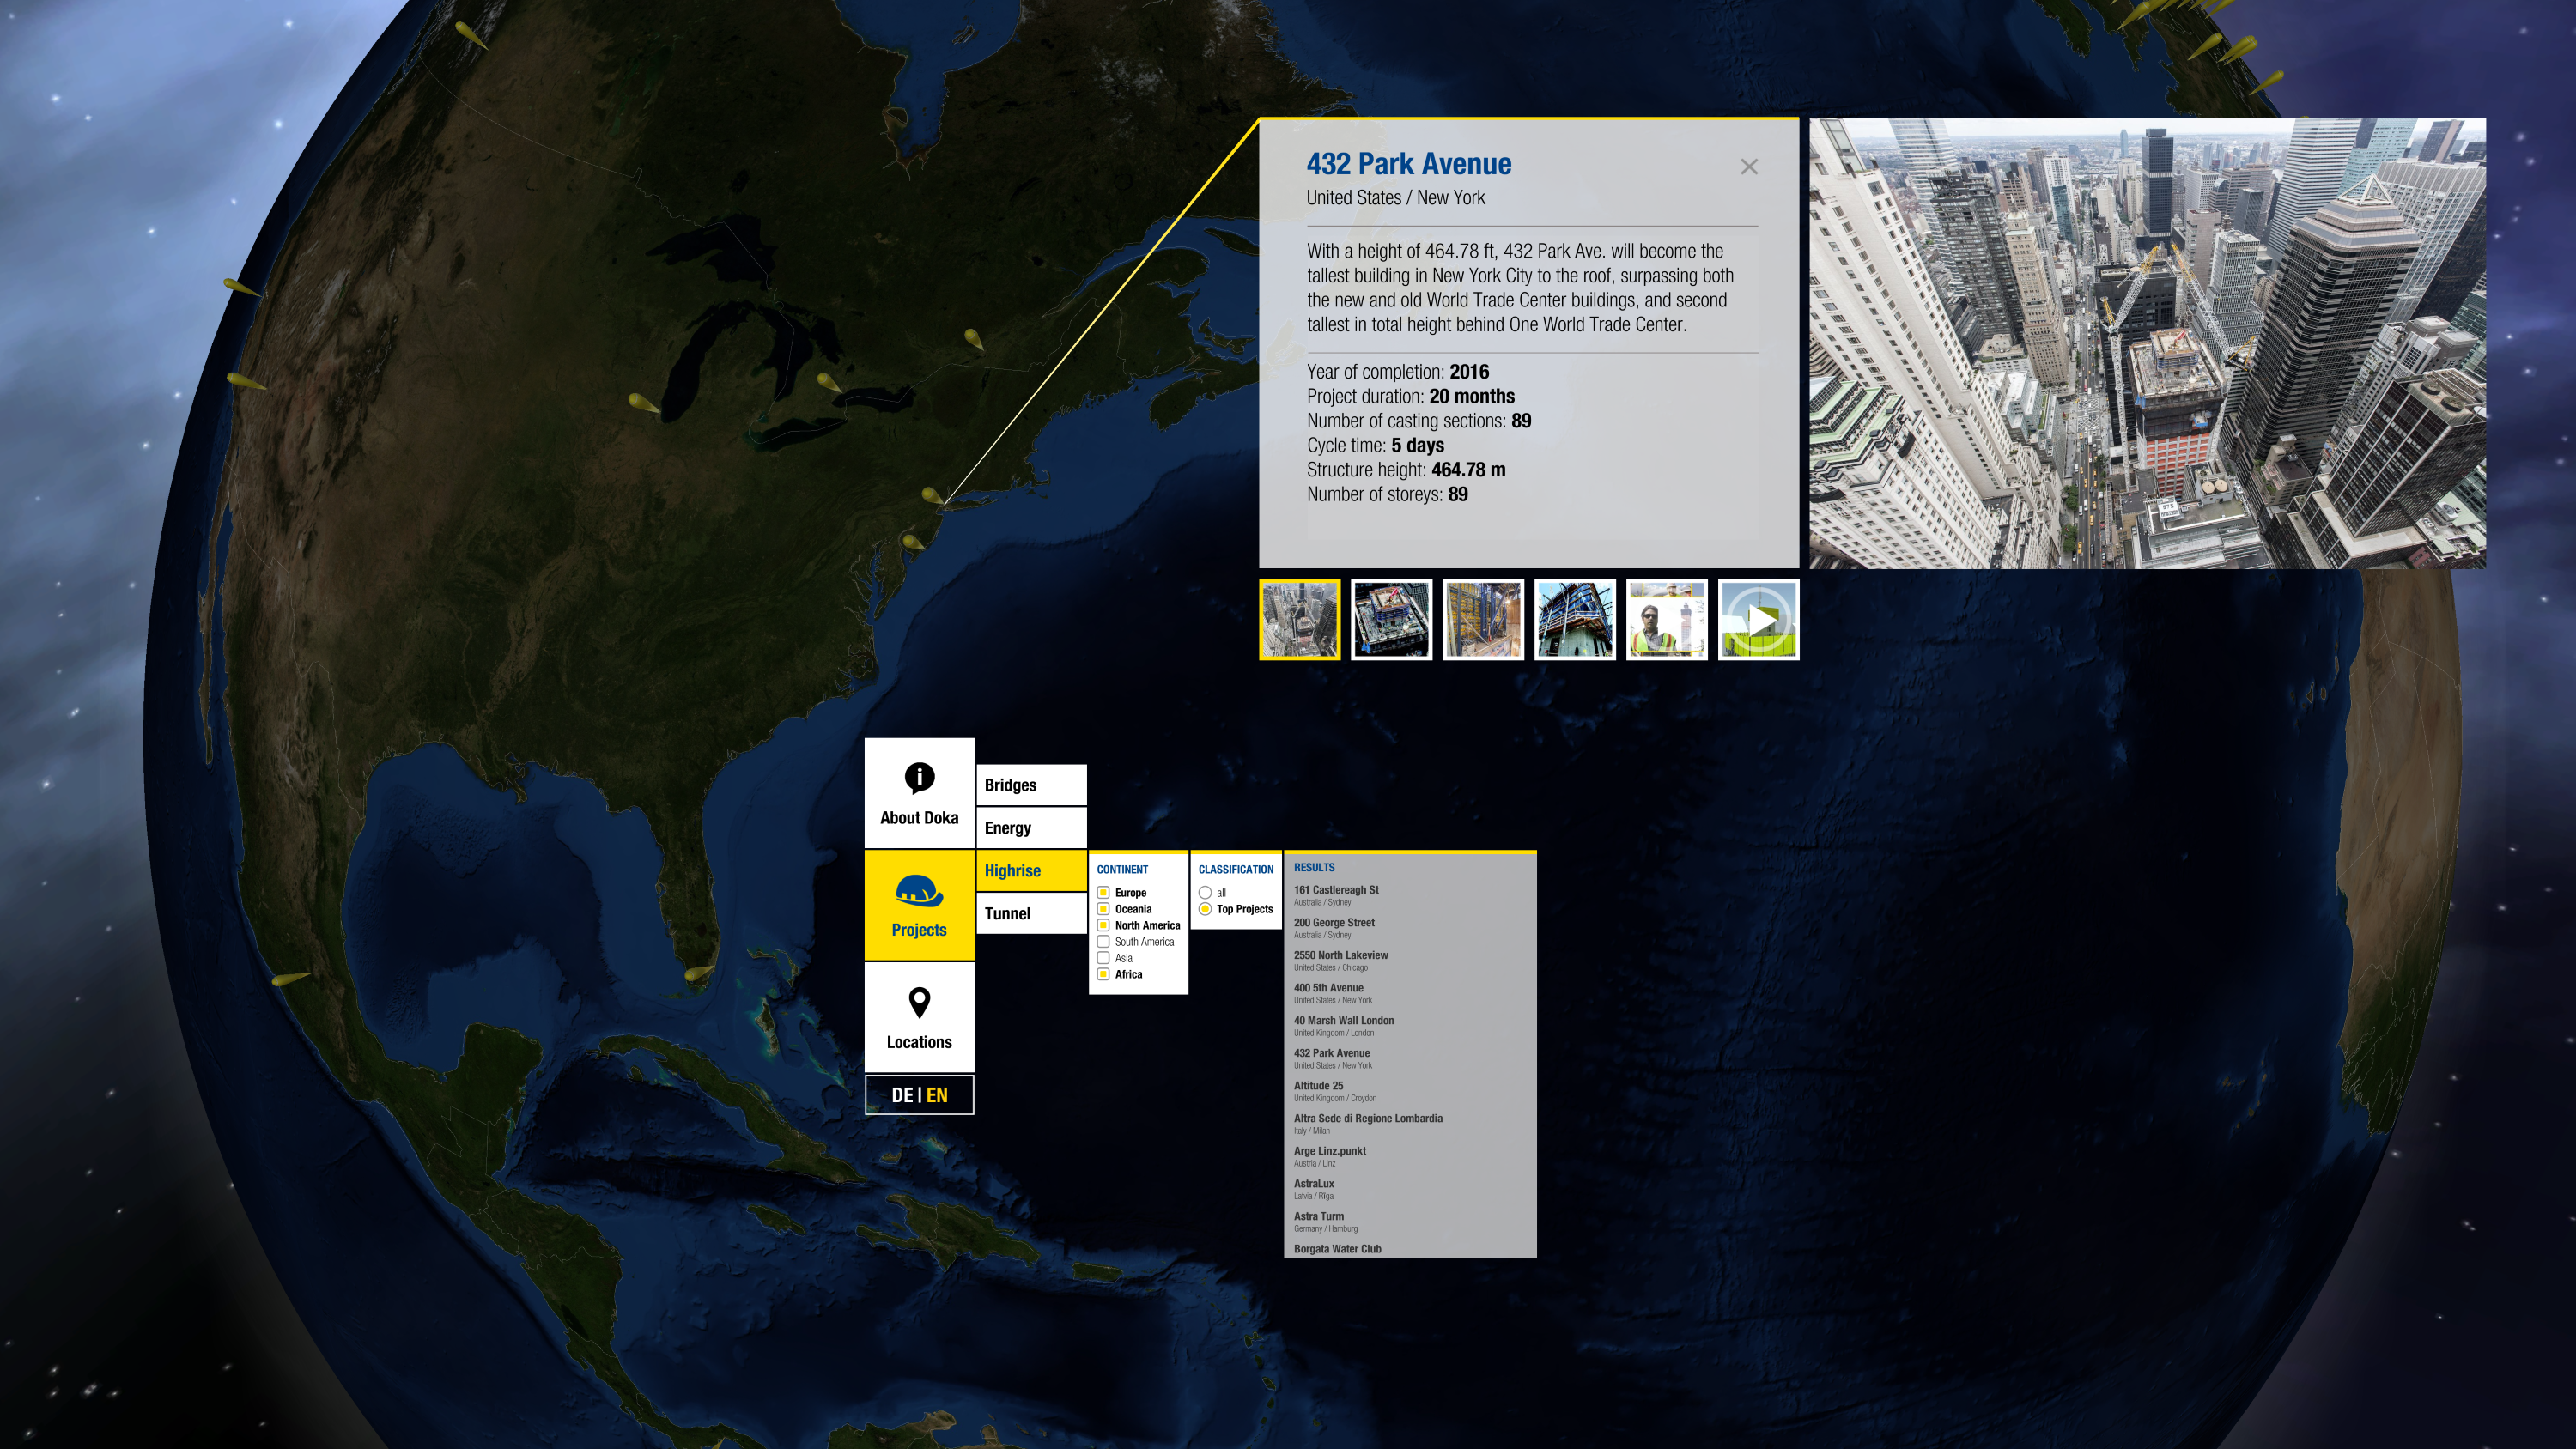2576x1449 pixels.
Task: Select the Highrise project category
Action: pos(1031,871)
